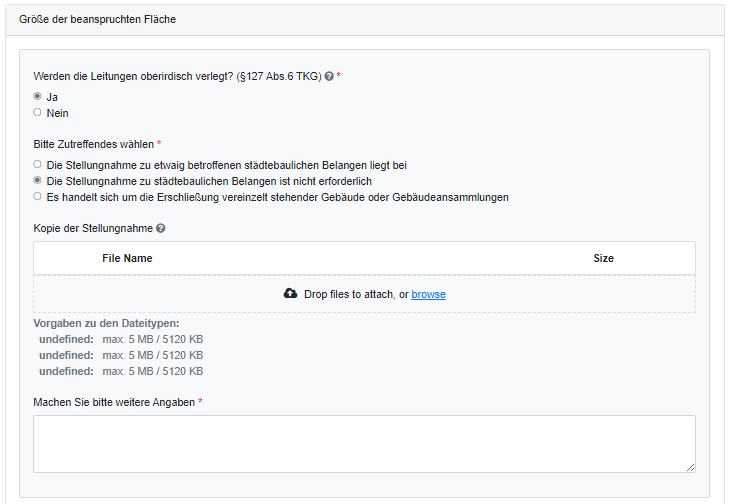Click the "Machen Sie bitte weitere Angaben" label

[114, 402]
